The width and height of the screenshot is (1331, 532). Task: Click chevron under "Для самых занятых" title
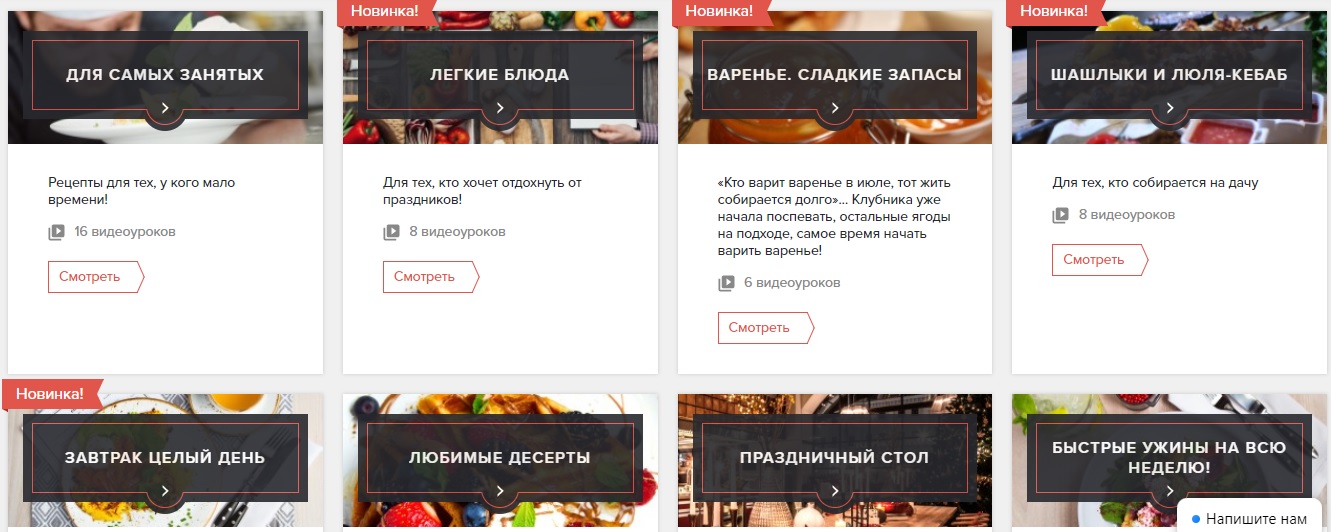[165, 108]
